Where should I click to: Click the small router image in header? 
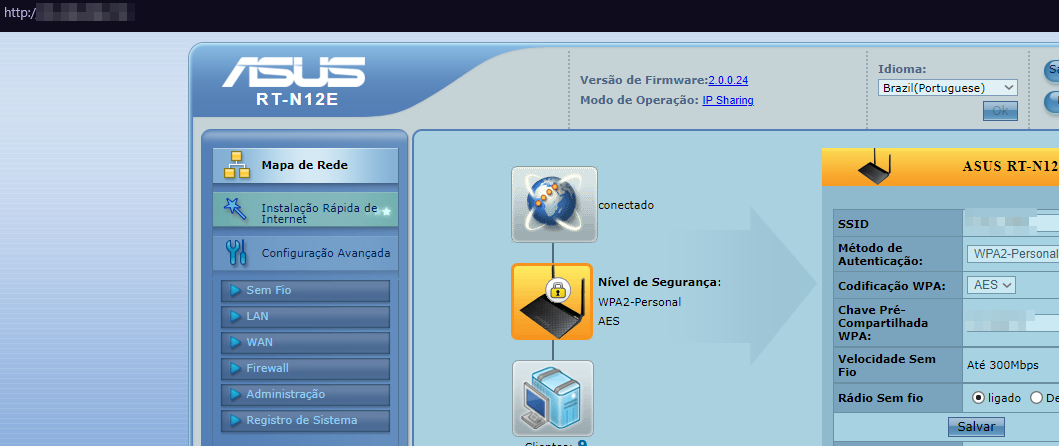[875, 166]
